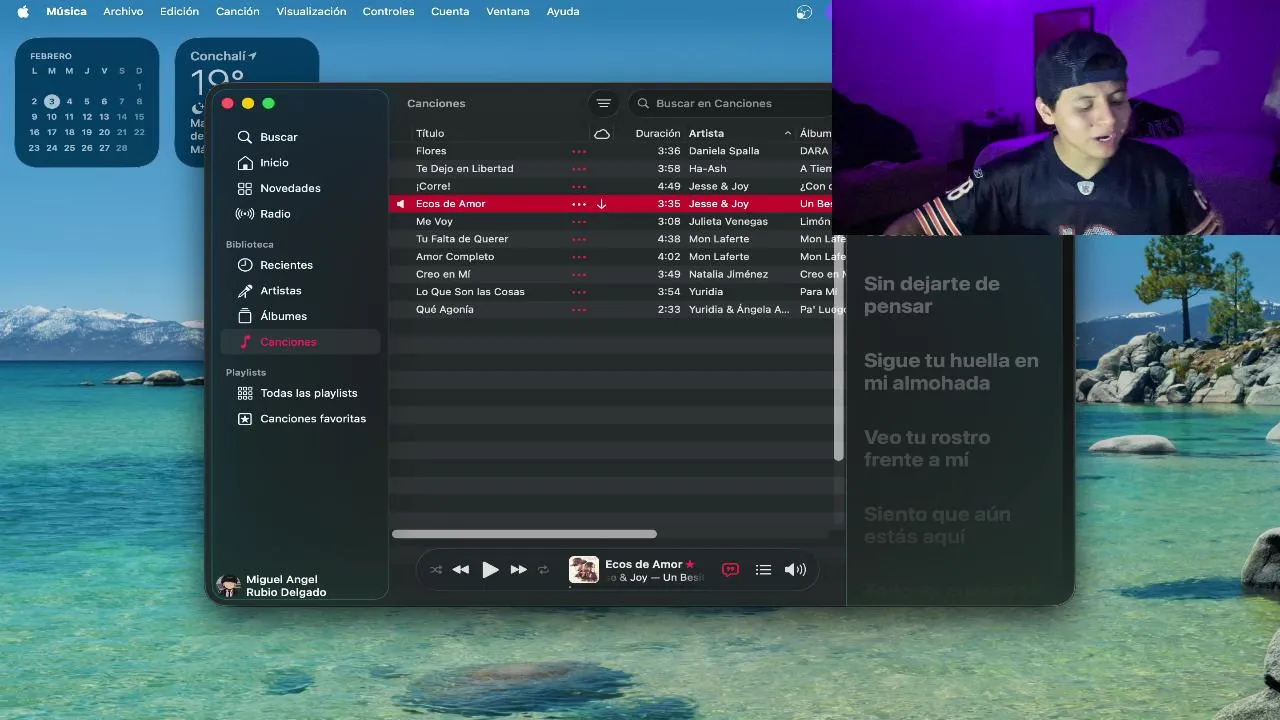The height and width of the screenshot is (720, 1280).
Task: Download Ecos de Amor with arrow icon
Action: (x=601, y=204)
